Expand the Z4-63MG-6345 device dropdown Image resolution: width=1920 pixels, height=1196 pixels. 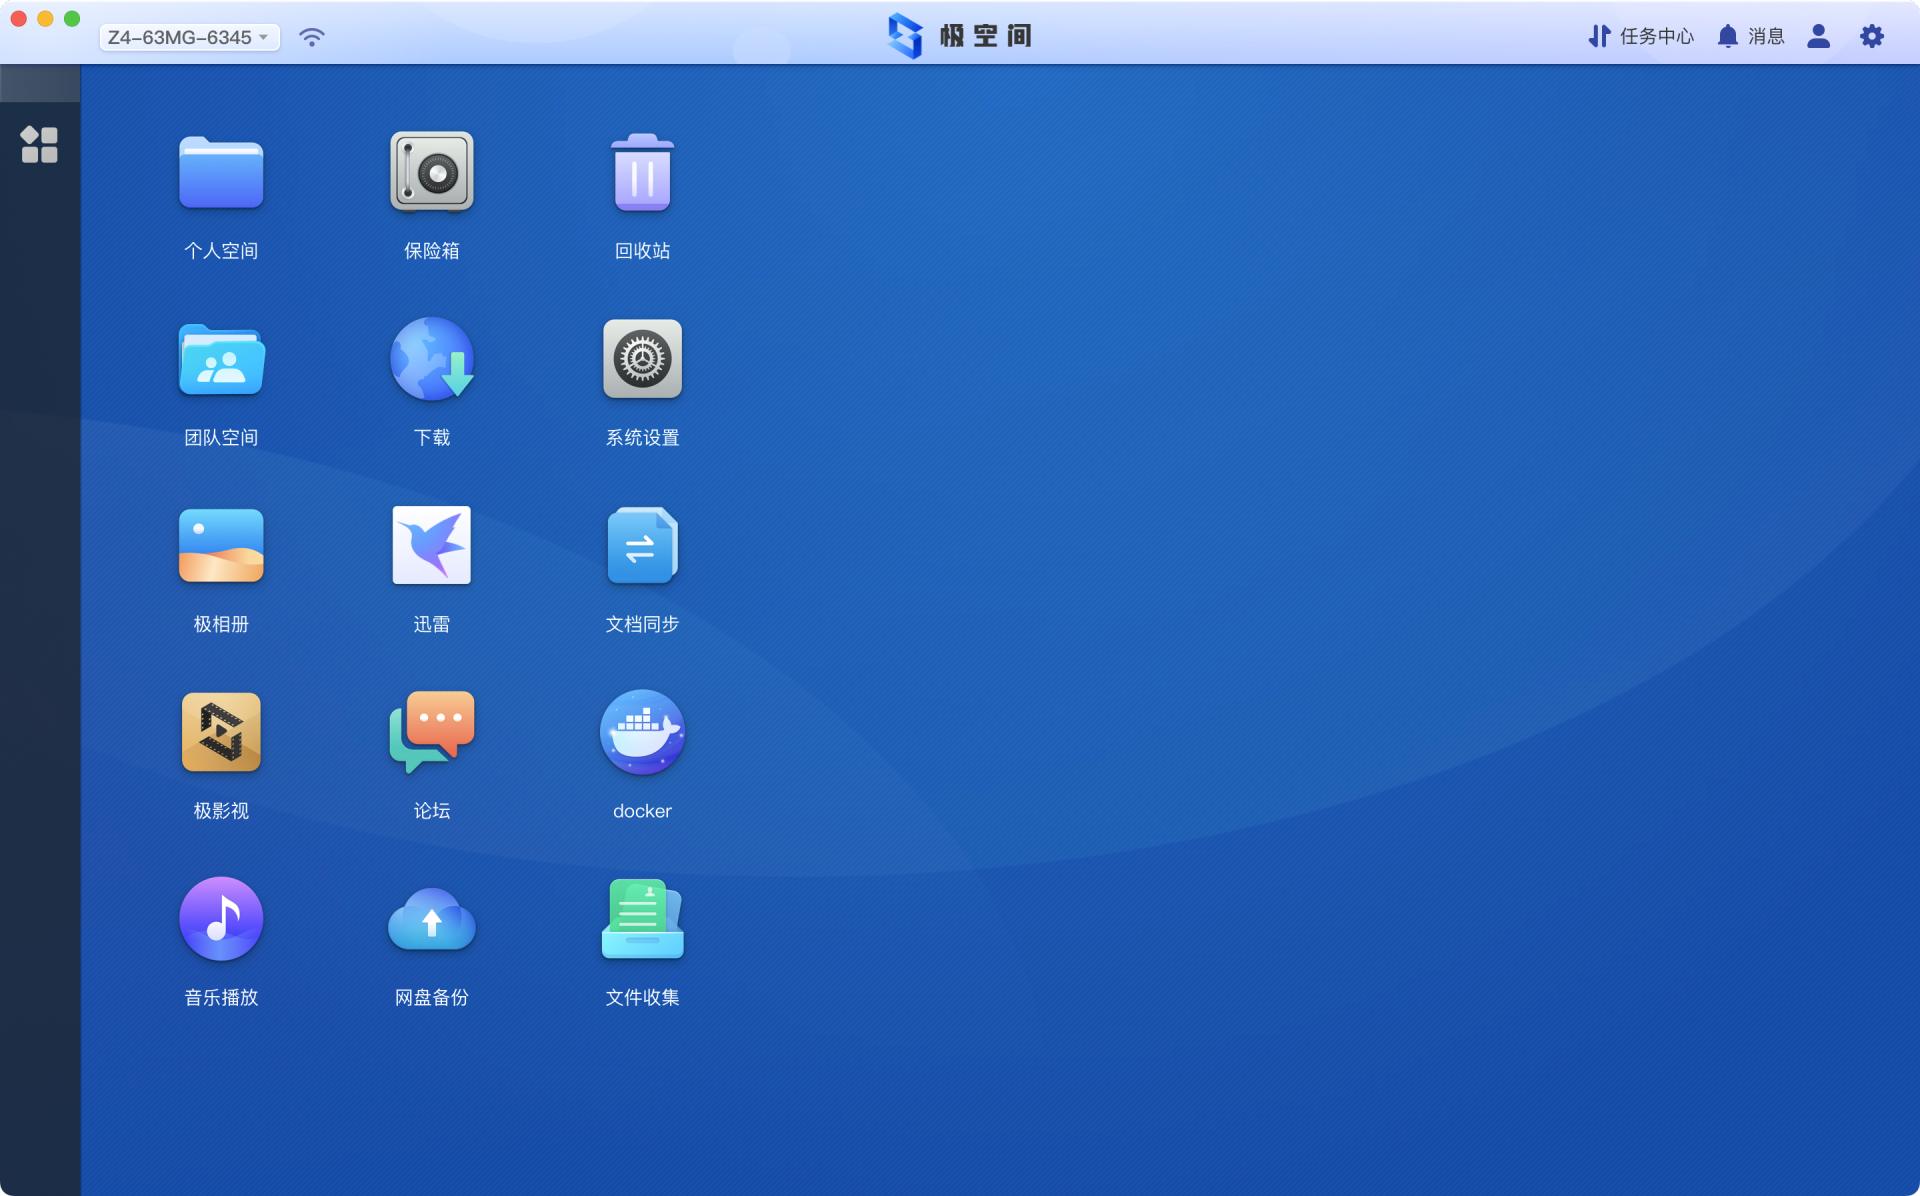[189, 37]
